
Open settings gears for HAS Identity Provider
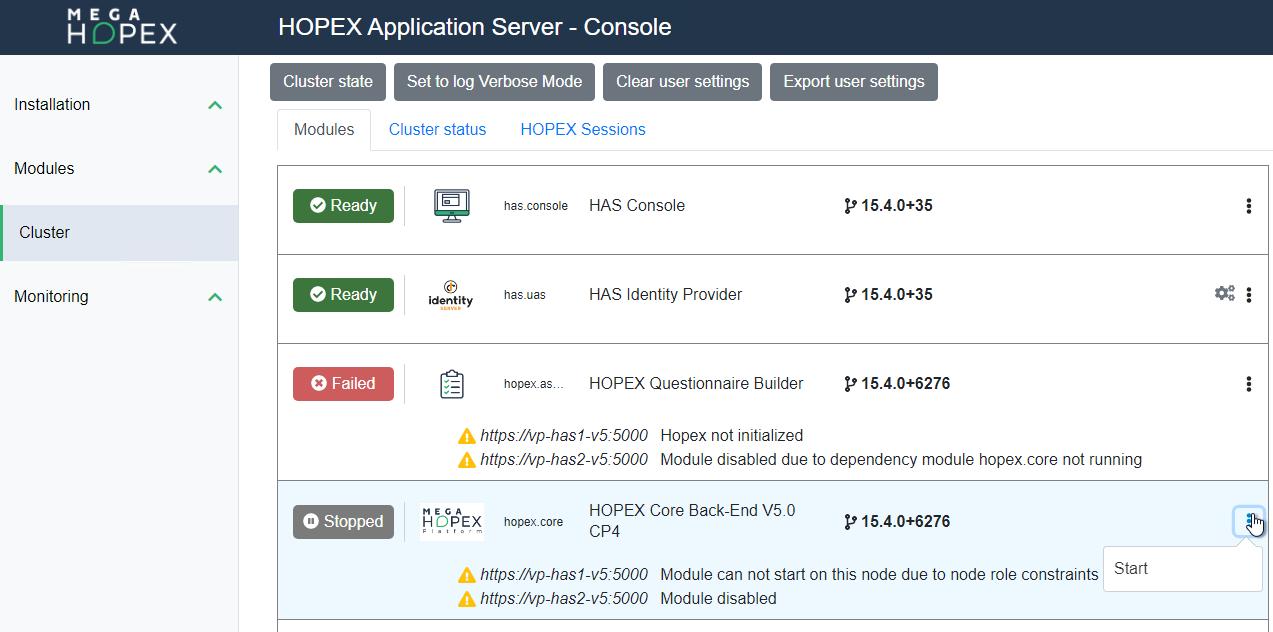(x=1224, y=294)
